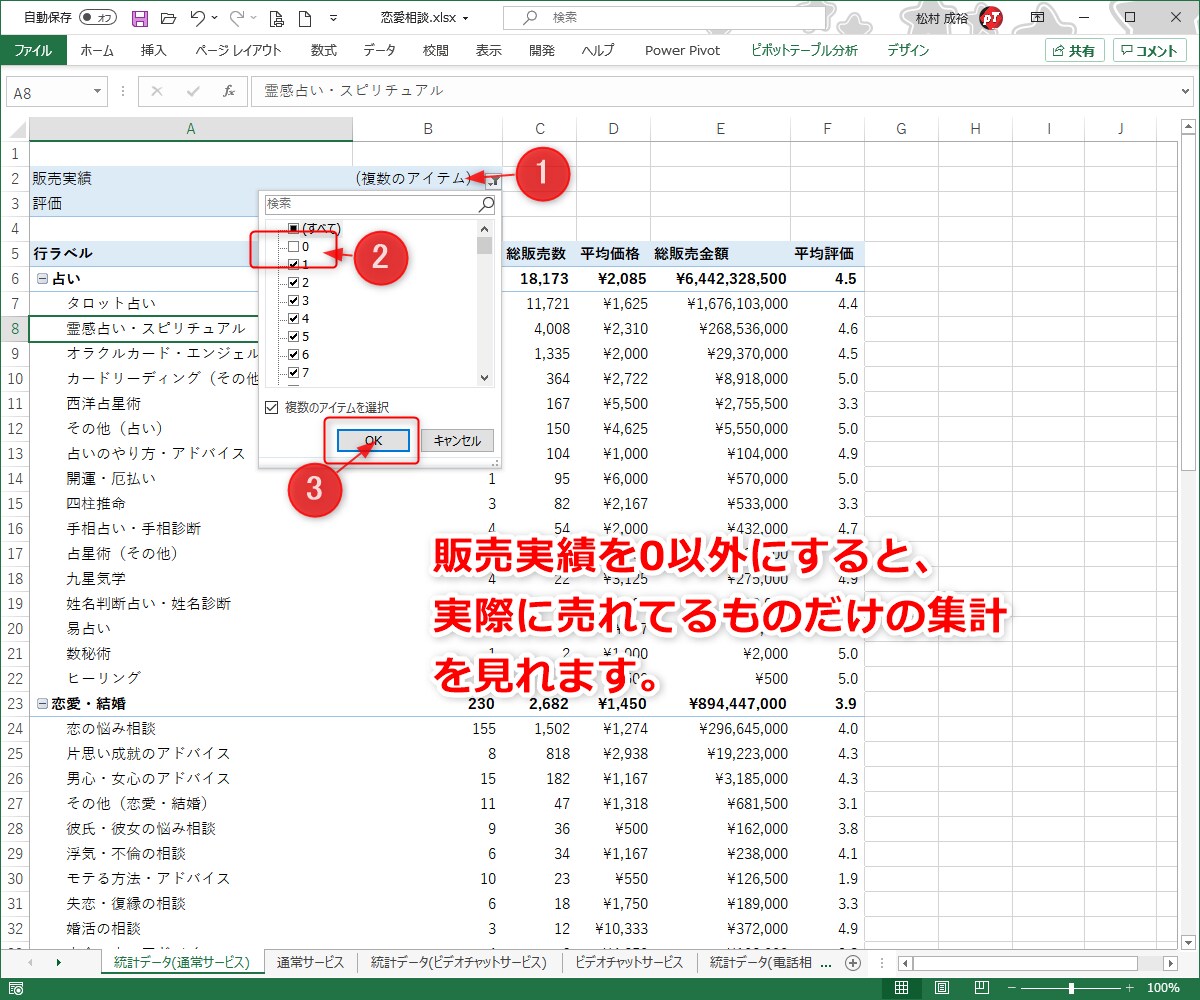Open the 販売実績 filter dropdown button
Screen dimensions: 1200x1000
(x=492, y=180)
